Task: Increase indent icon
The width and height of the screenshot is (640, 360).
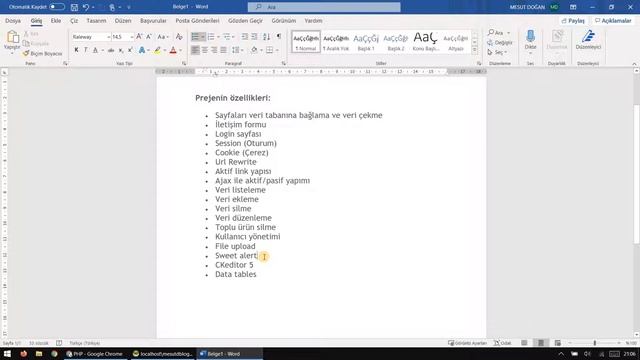Action: (254, 37)
